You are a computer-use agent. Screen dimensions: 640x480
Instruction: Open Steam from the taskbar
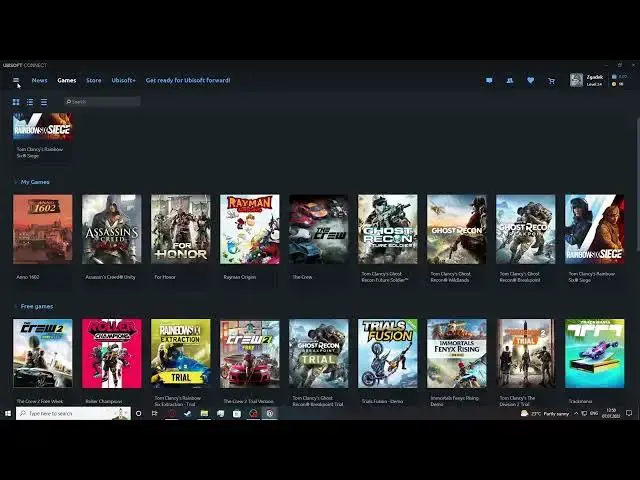(187, 413)
